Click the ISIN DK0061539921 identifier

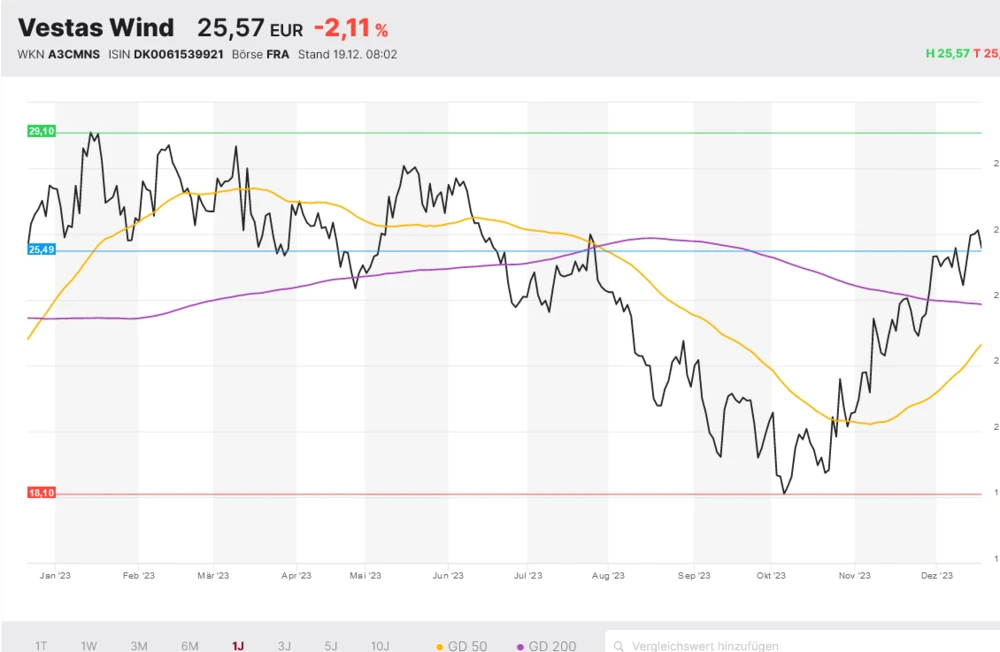pos(162,55)
